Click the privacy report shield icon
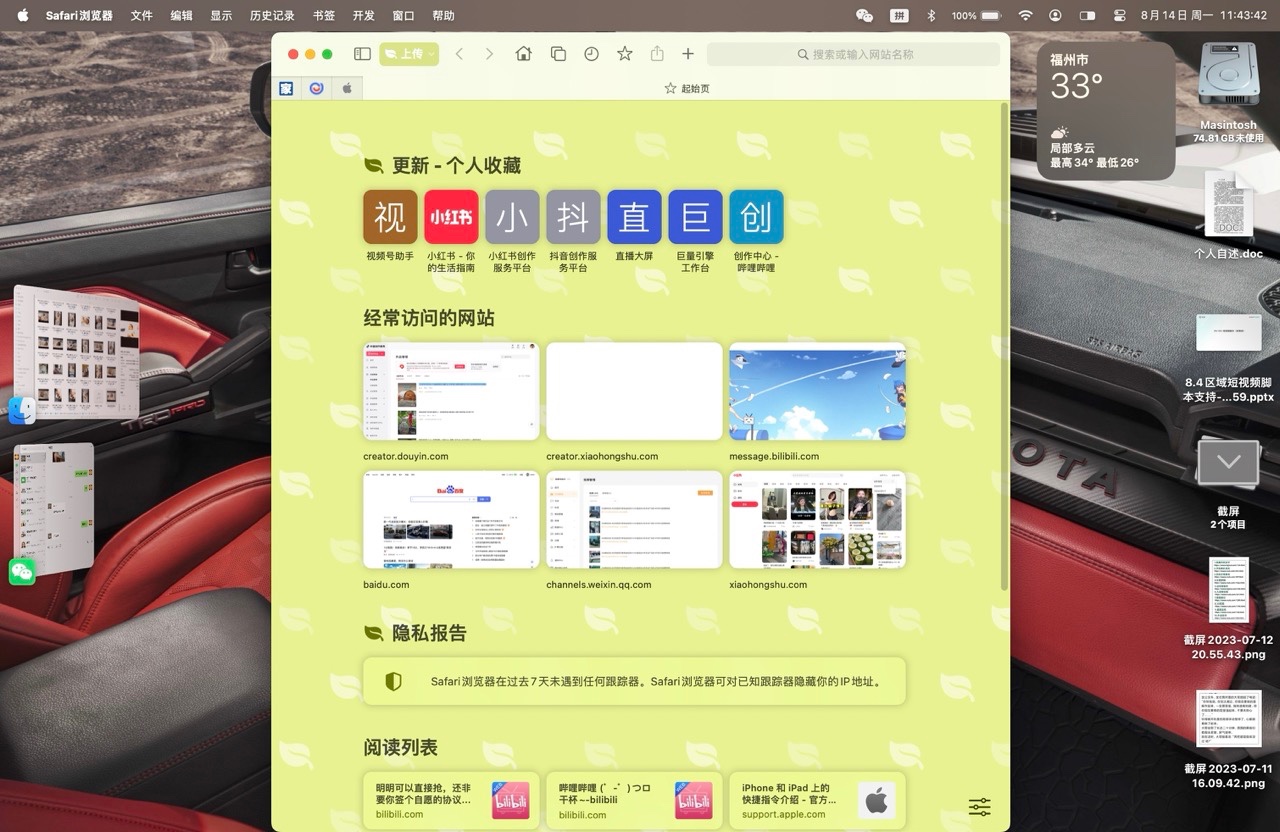 pyautogui.click(x=393, y=681)
